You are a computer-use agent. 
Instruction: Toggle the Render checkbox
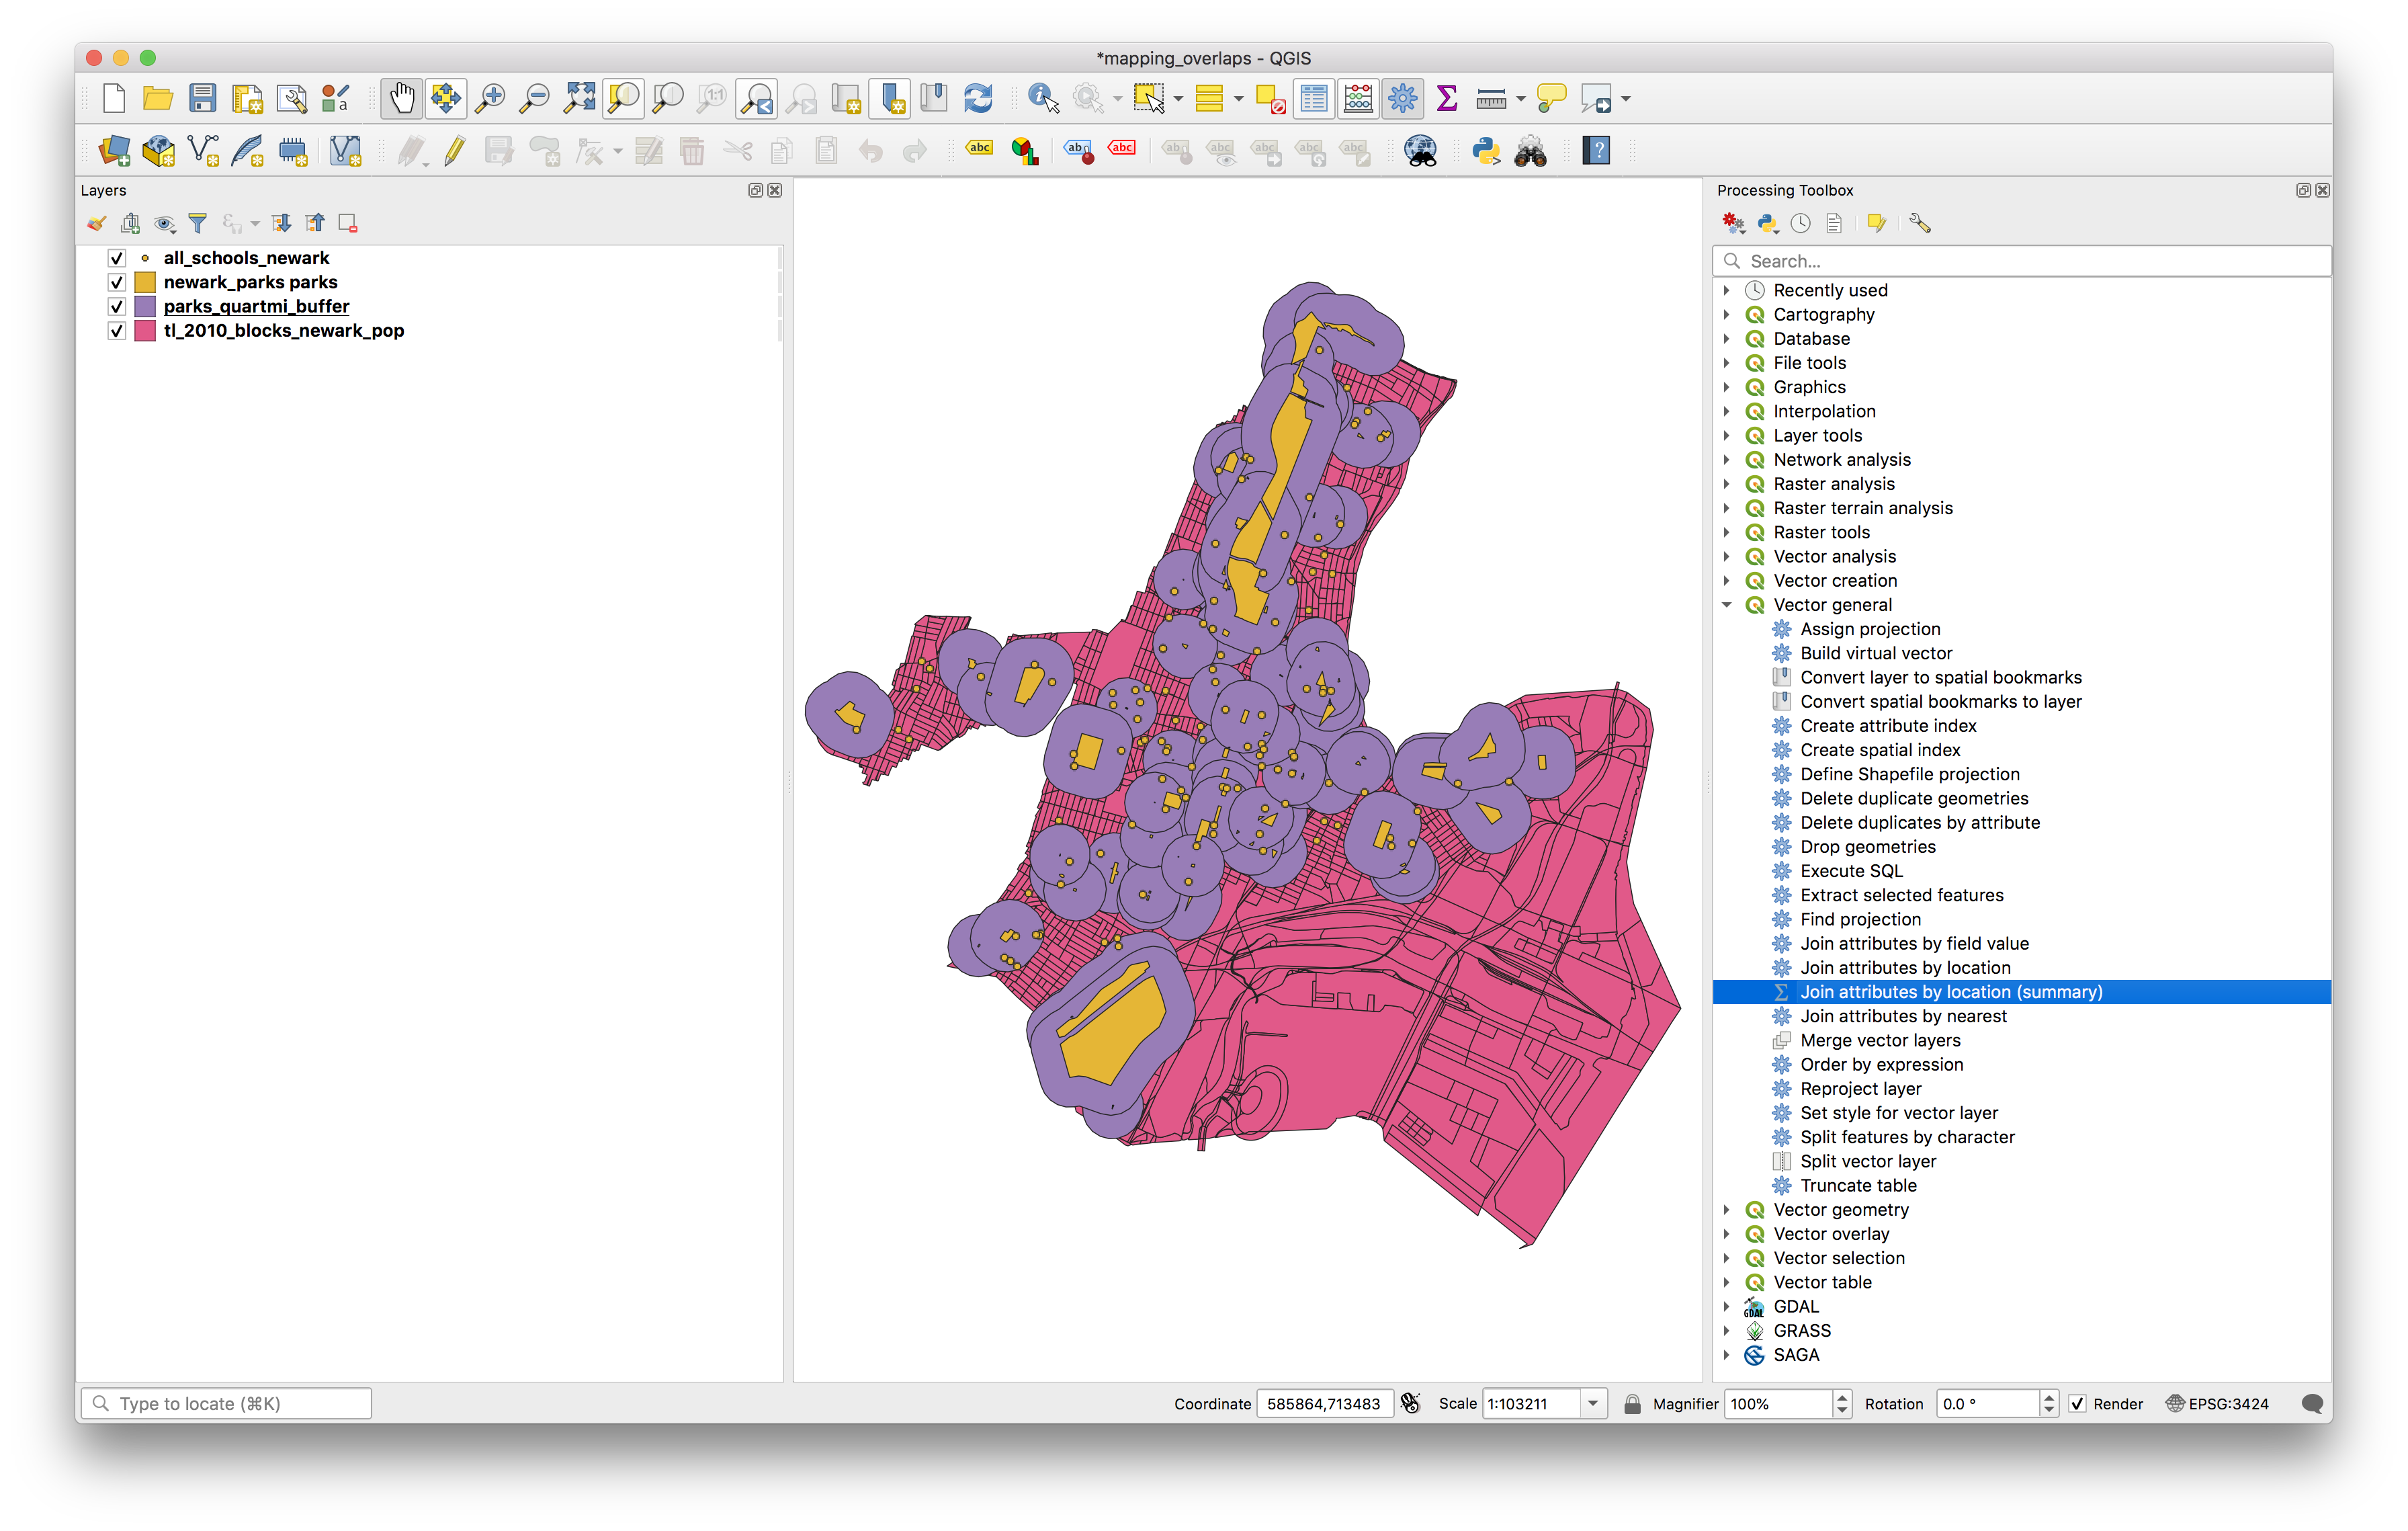tap(2077, 1404)
